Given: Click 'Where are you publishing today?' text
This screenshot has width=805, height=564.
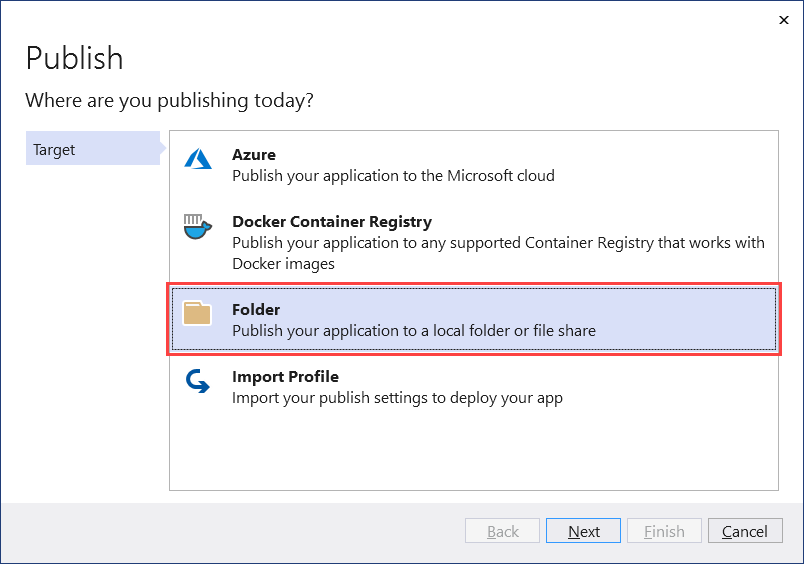Looking at the screenshot, I should (169, 101).
